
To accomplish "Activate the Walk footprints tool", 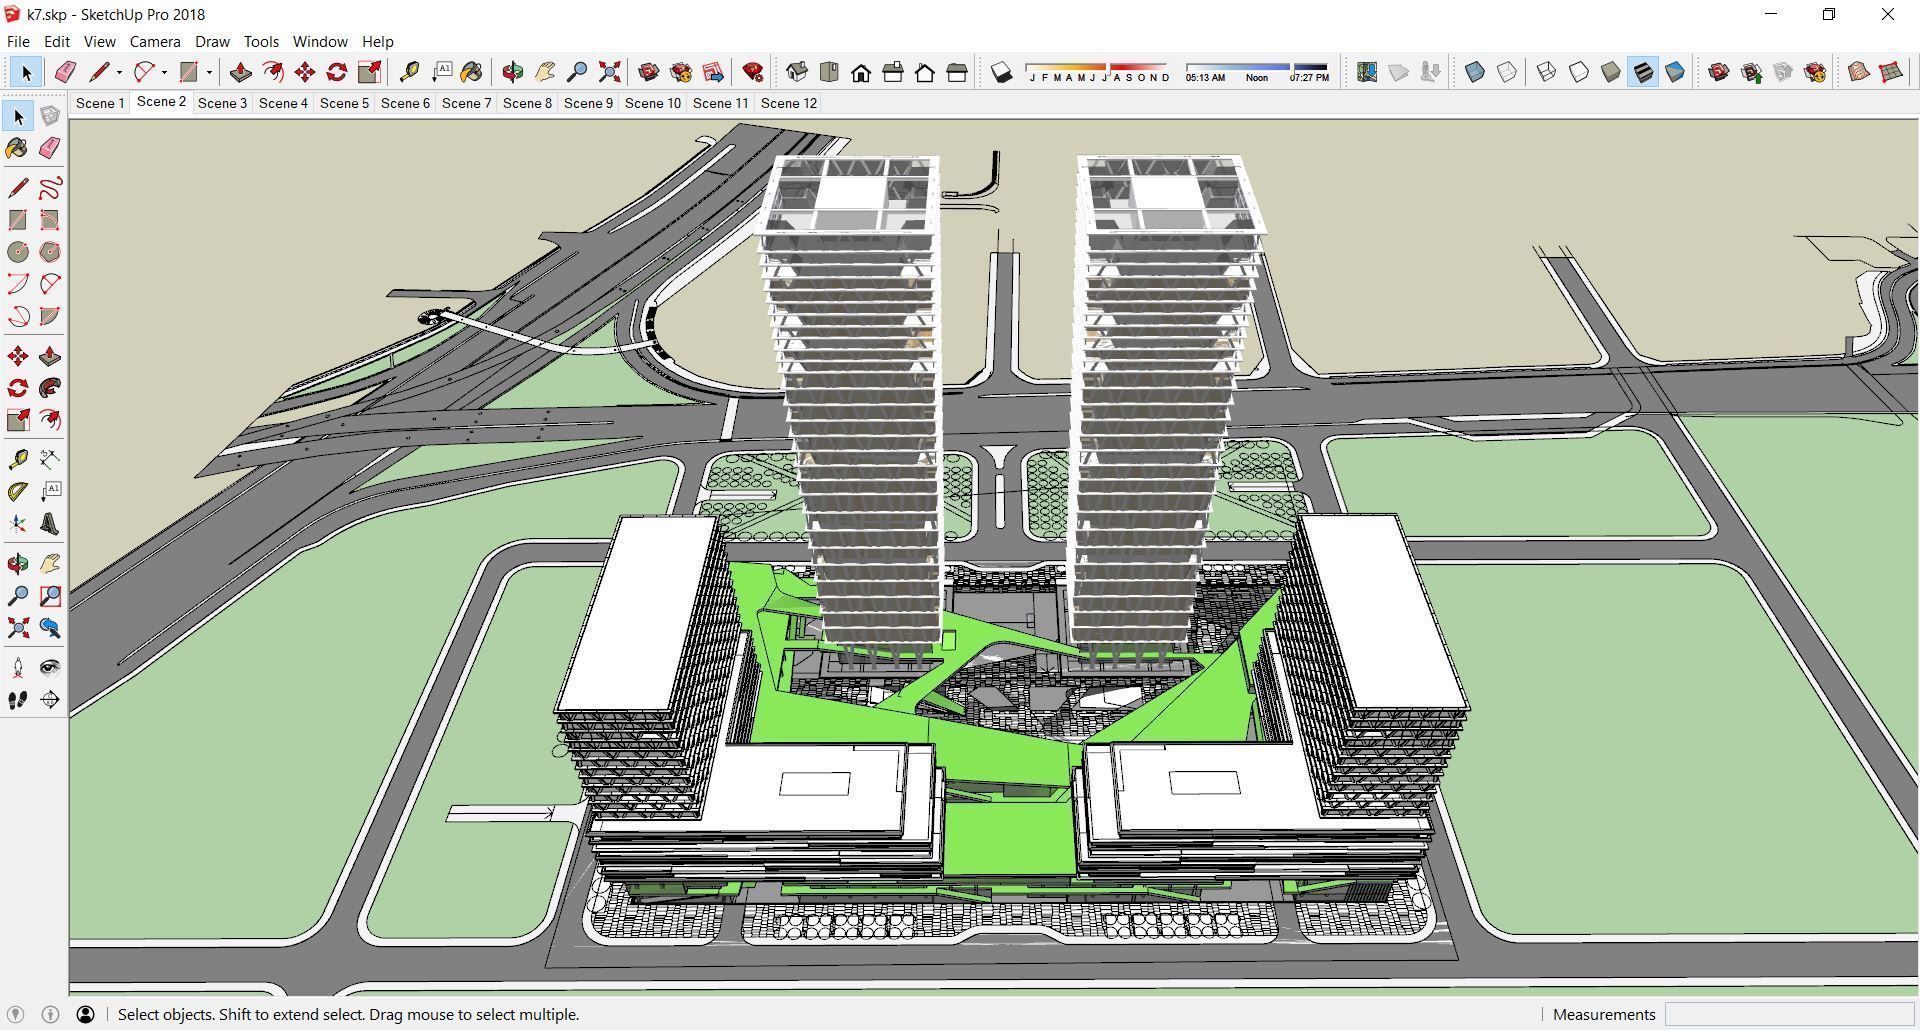I will tap(18, 700).
